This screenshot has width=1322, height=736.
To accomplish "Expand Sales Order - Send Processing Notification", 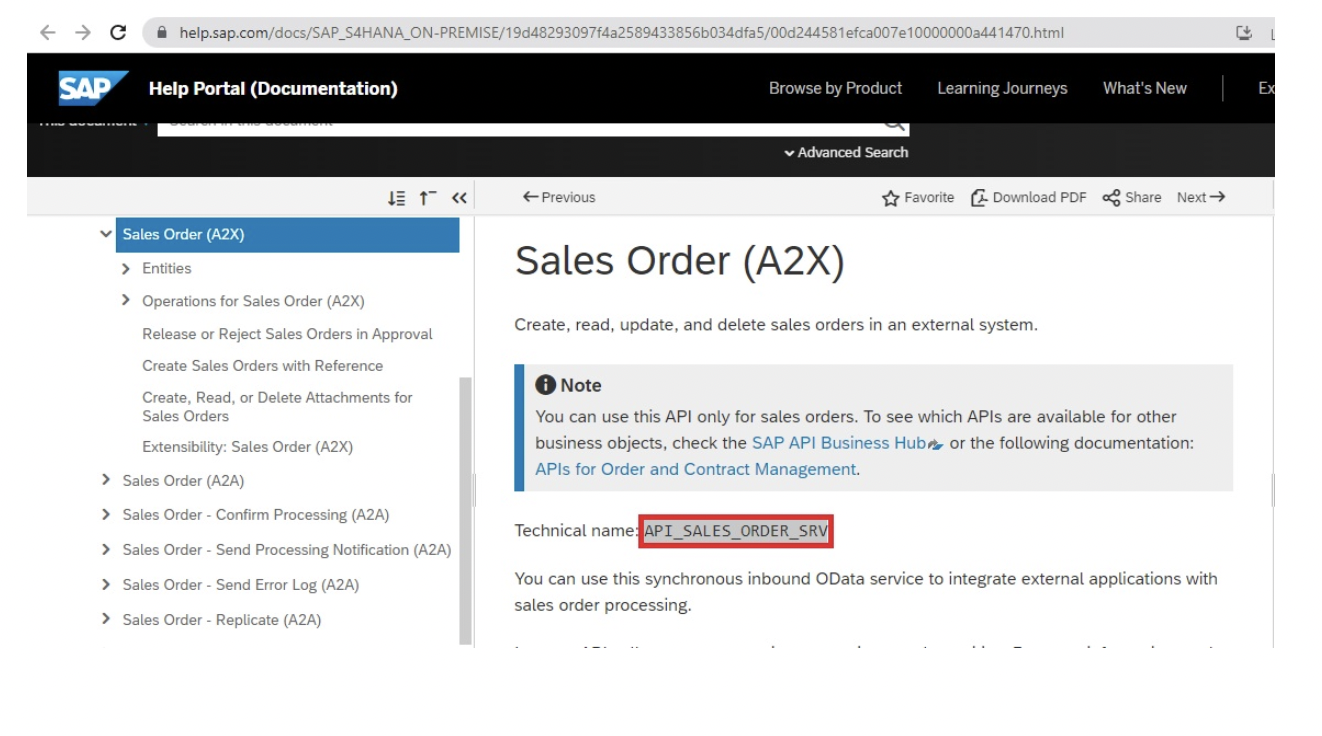I will (x=106, y=550).
